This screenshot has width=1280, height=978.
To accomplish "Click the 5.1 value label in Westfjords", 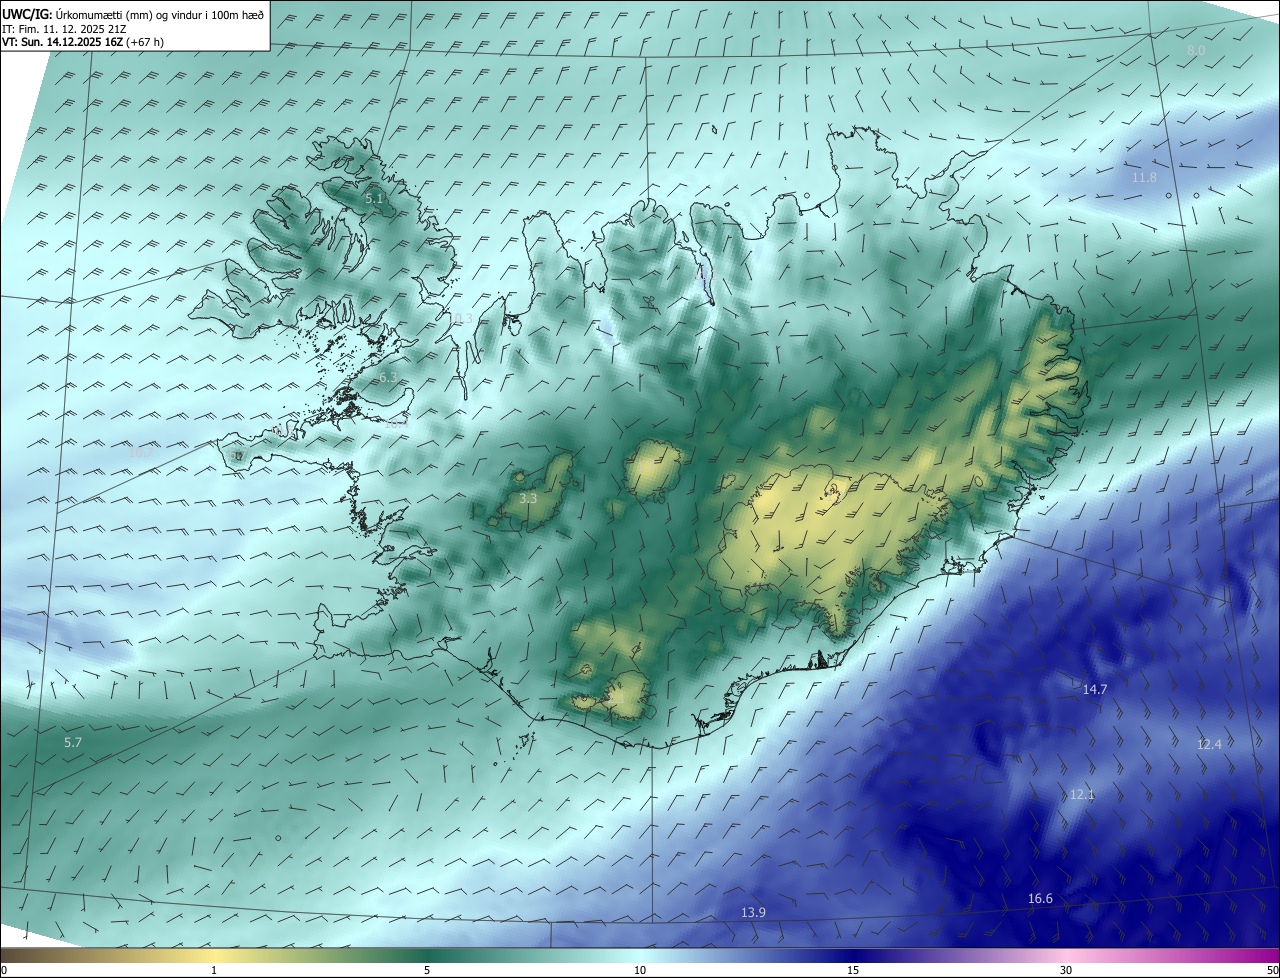I will (x=374, y=198).
